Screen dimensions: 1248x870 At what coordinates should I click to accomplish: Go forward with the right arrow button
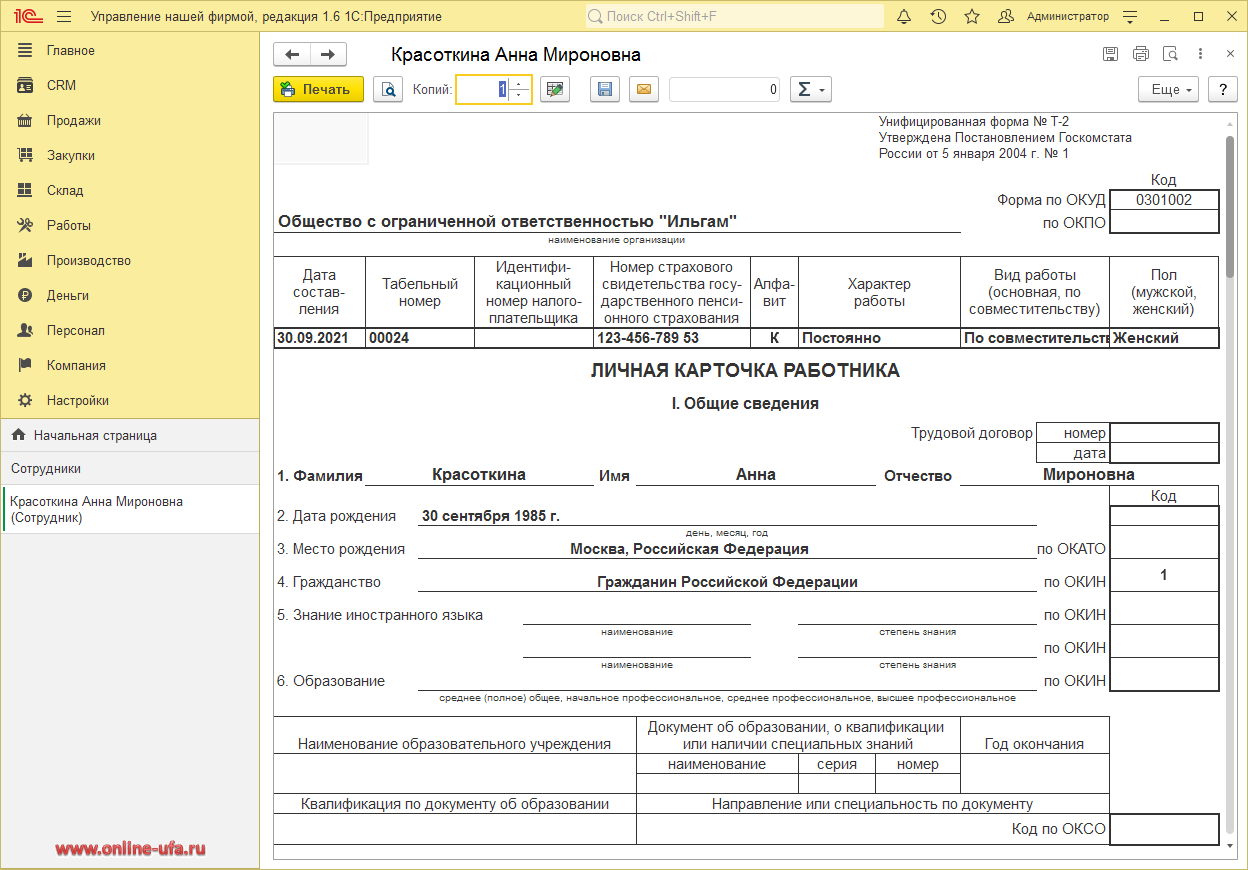(x=328, y=55)
